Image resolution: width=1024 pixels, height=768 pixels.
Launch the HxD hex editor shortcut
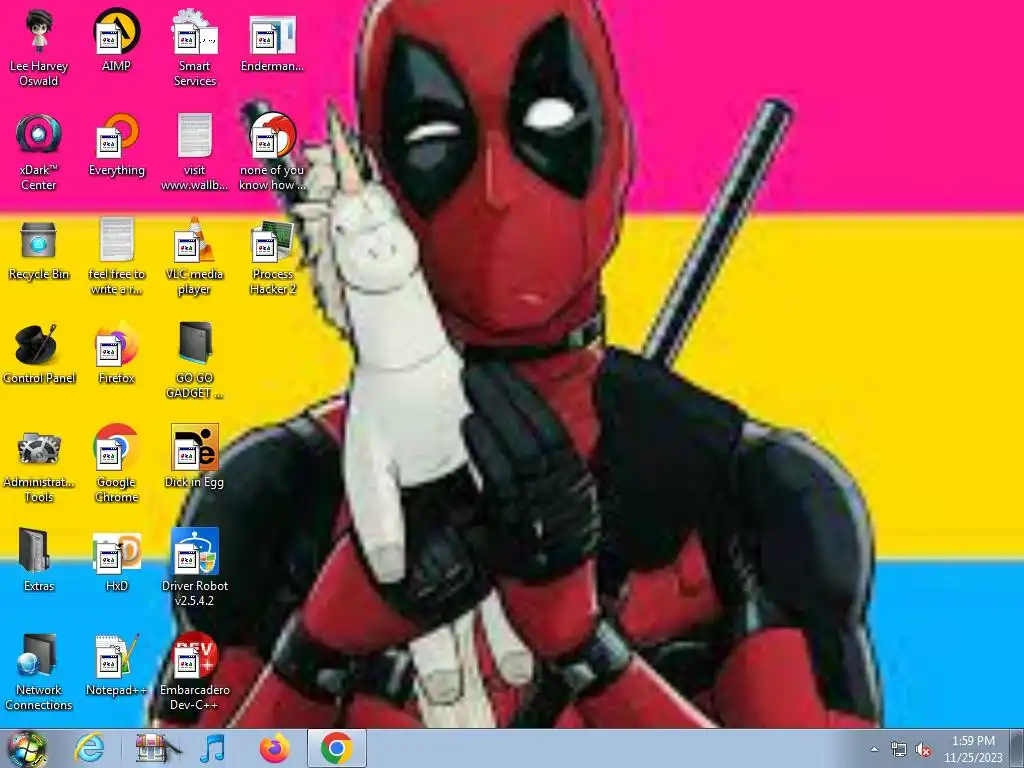coord(116,560)
